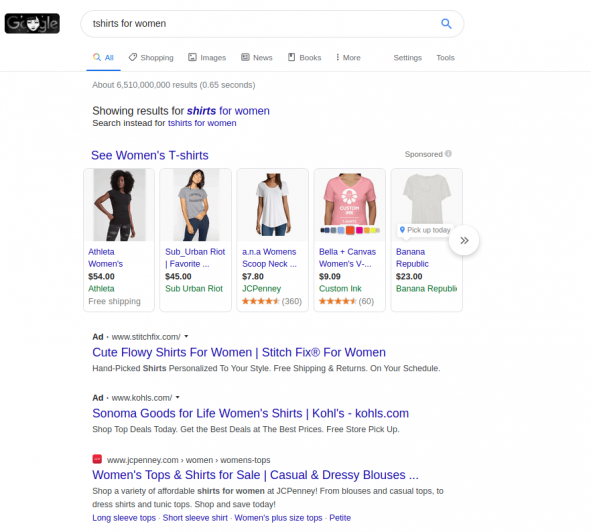
Task: Open the Petite sitelink
Action: [x=340, y=518]
